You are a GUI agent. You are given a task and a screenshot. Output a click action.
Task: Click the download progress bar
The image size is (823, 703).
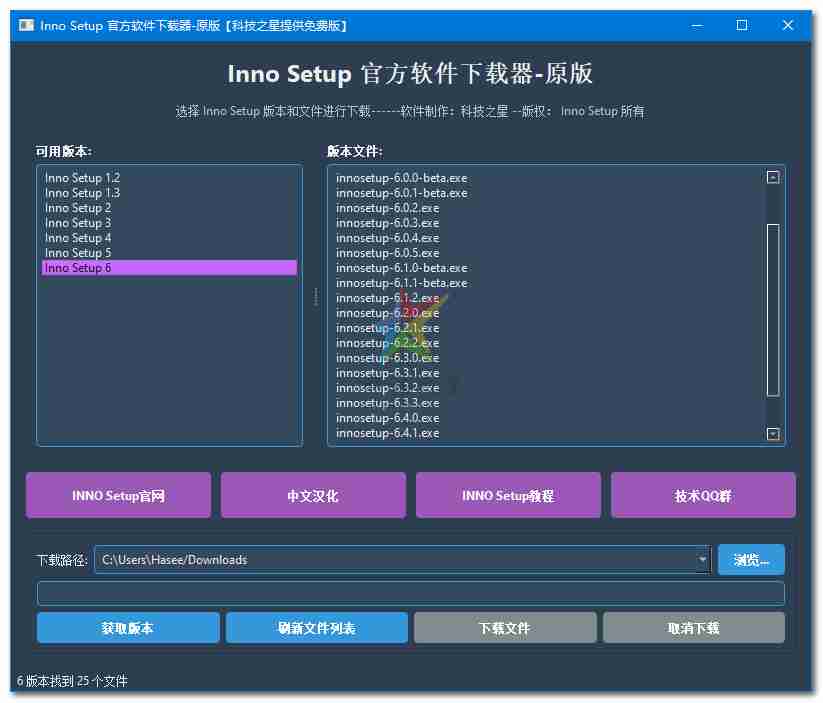coord(410,594)
